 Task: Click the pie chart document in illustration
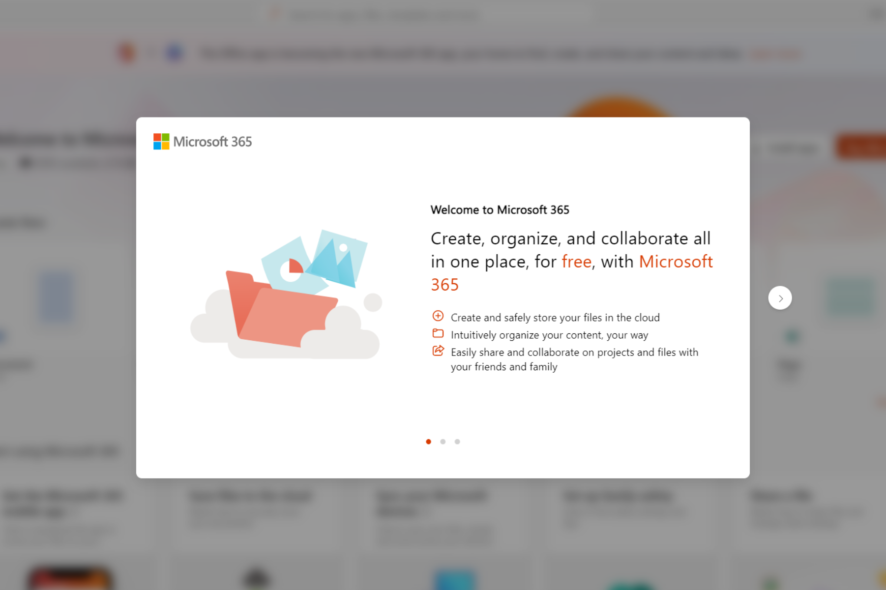coord(289,267)
